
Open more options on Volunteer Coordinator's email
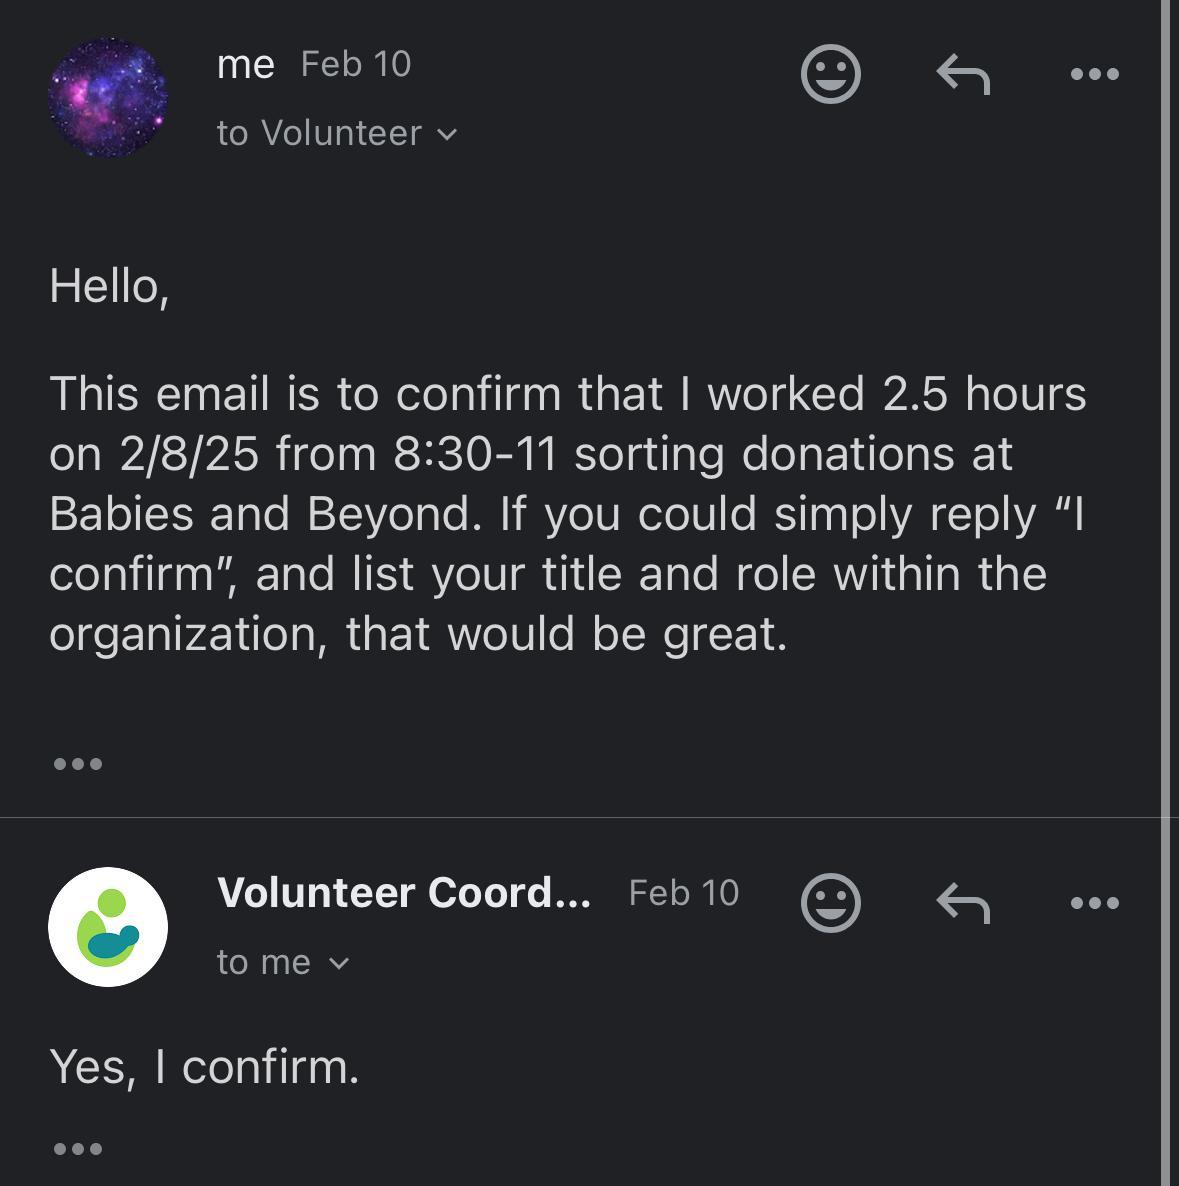[1094, 903]
